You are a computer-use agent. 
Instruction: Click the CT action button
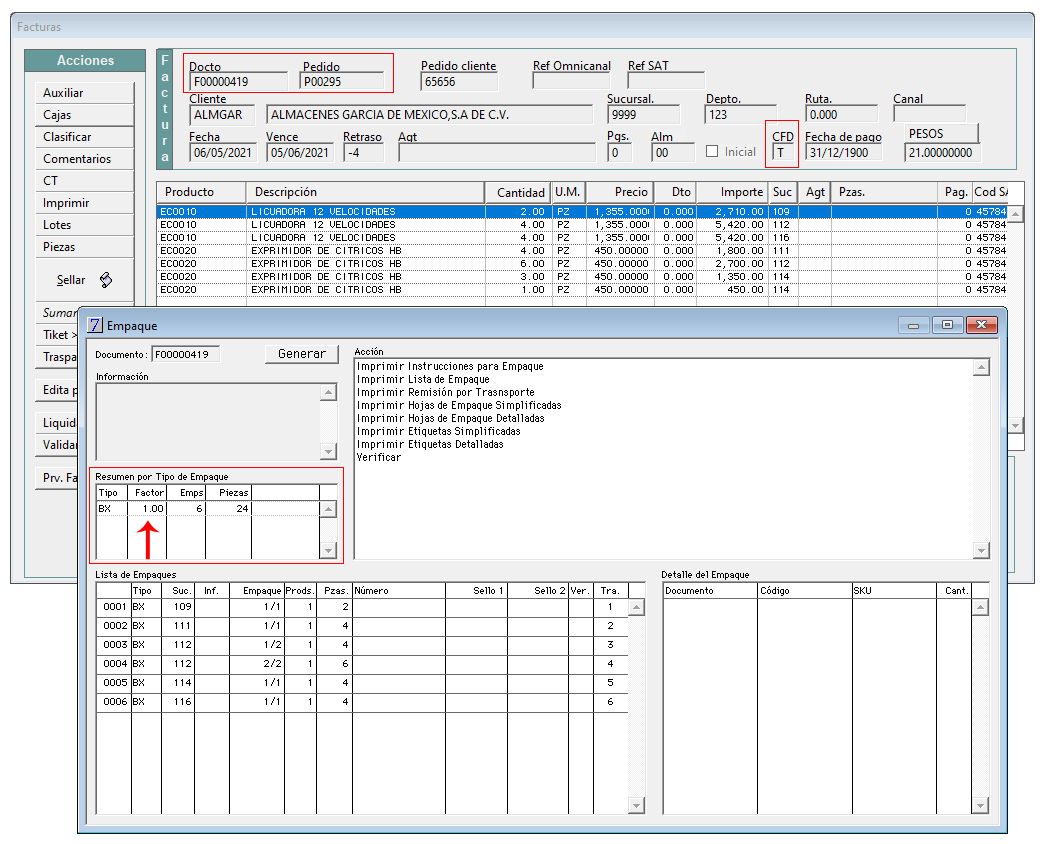point(84,181)
